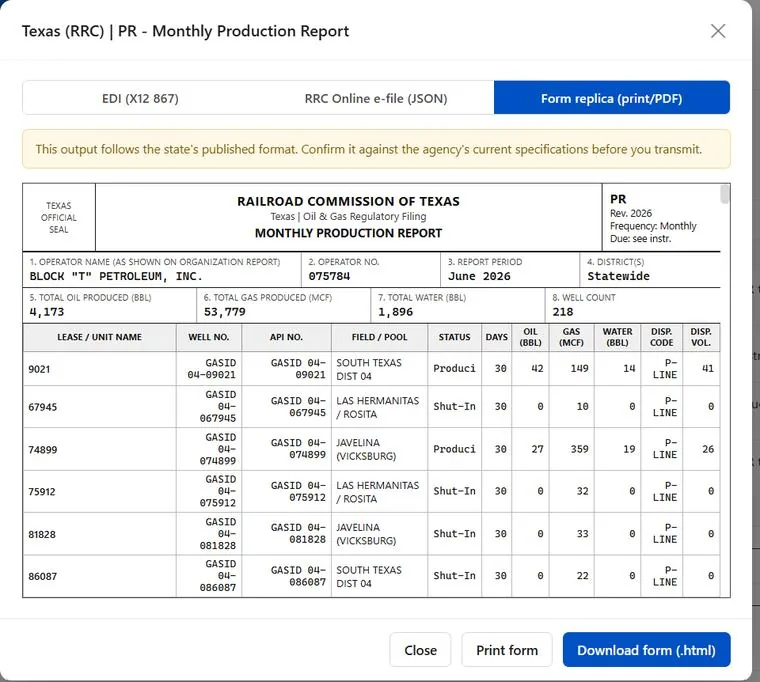Click Shut-In status in row 75912

click(454, 492)
